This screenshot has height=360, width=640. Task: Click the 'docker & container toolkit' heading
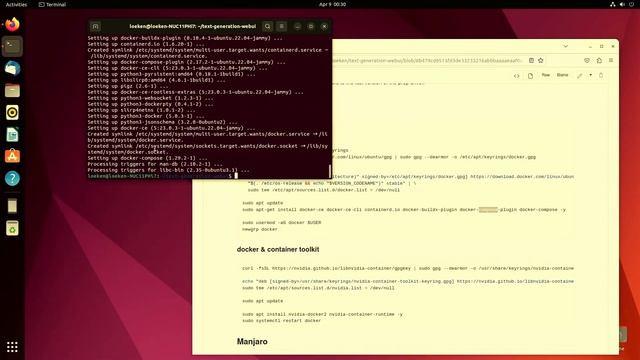pos(278,249)
